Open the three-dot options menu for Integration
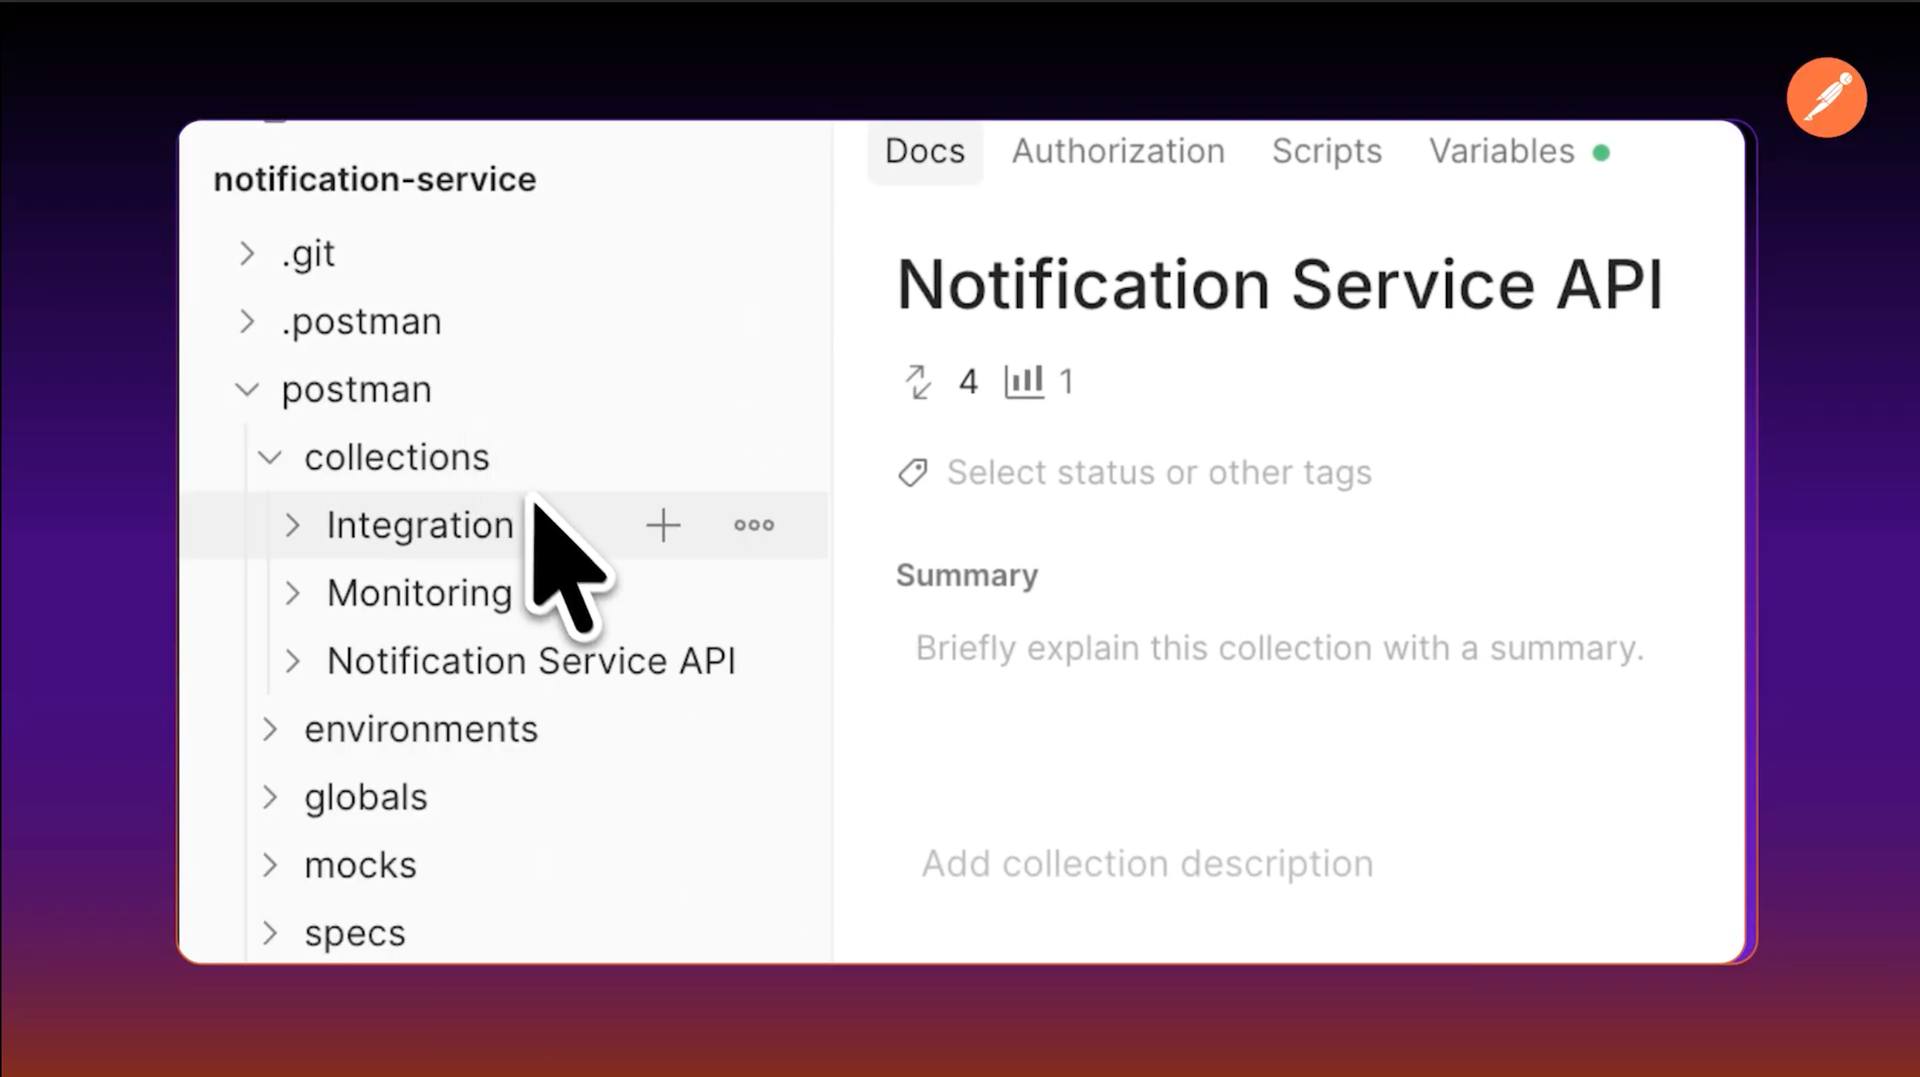The height and width of the screenshot is (1077, 1920). pyautogui.click(x=754, y=525)
